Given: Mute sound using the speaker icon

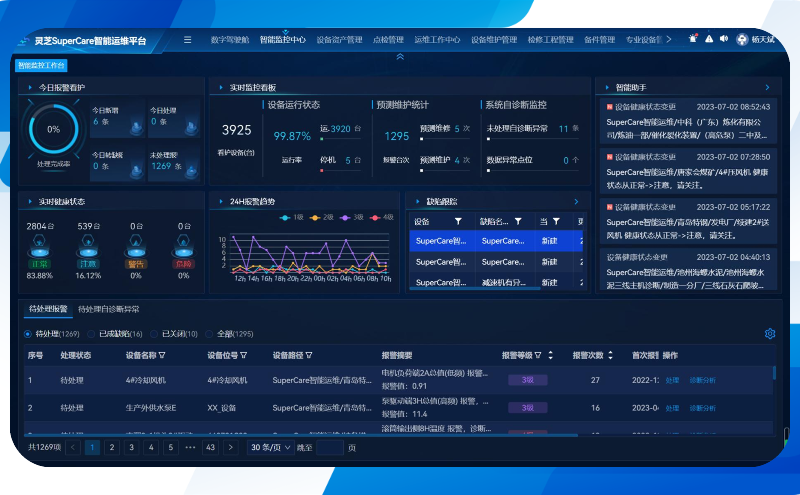Looking at the screenshot, I should 724,39.
